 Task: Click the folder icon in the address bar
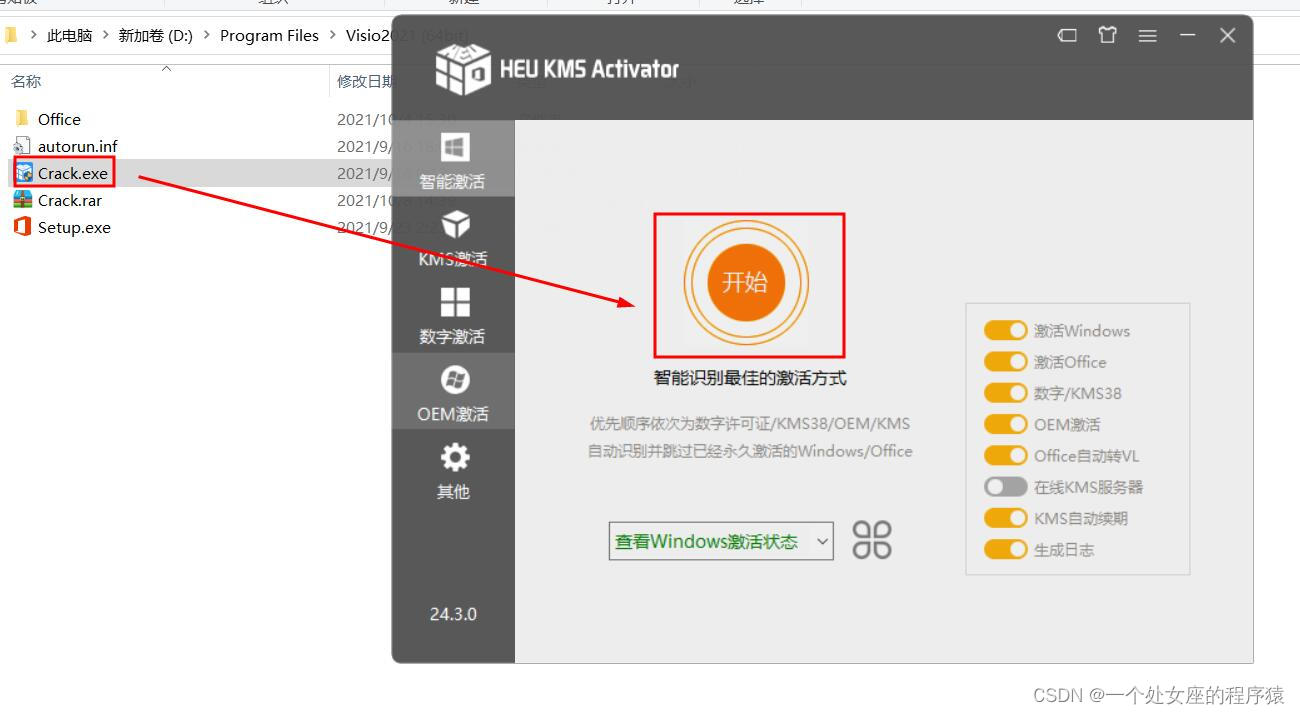coord(11,35)
